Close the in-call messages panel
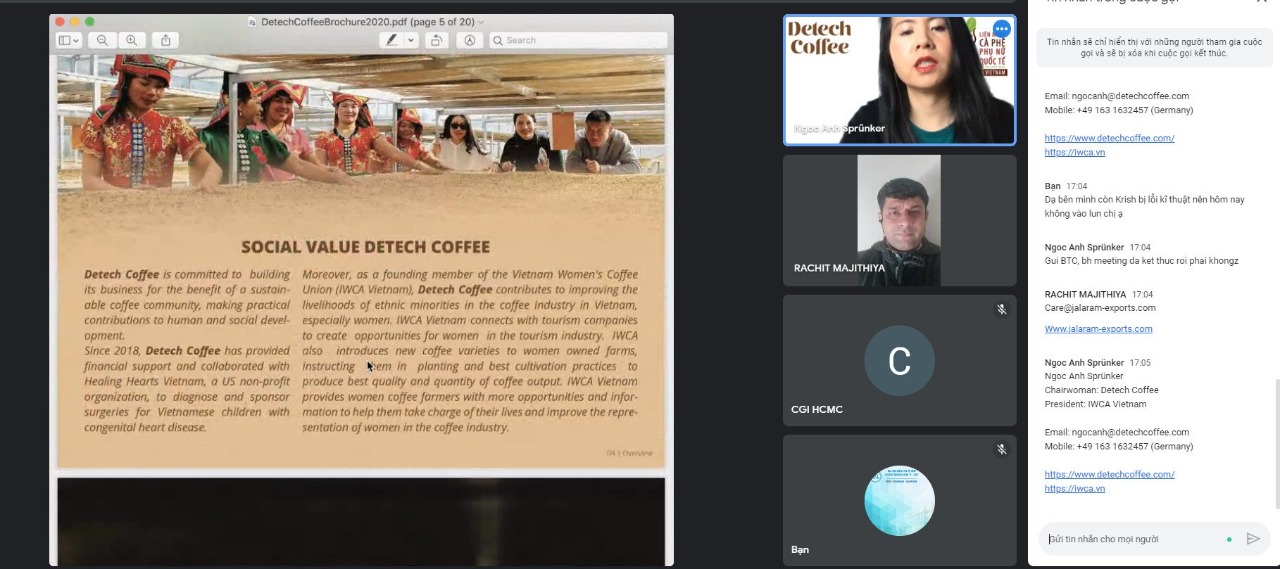 pyautogui.click(x=1261, y=2)
